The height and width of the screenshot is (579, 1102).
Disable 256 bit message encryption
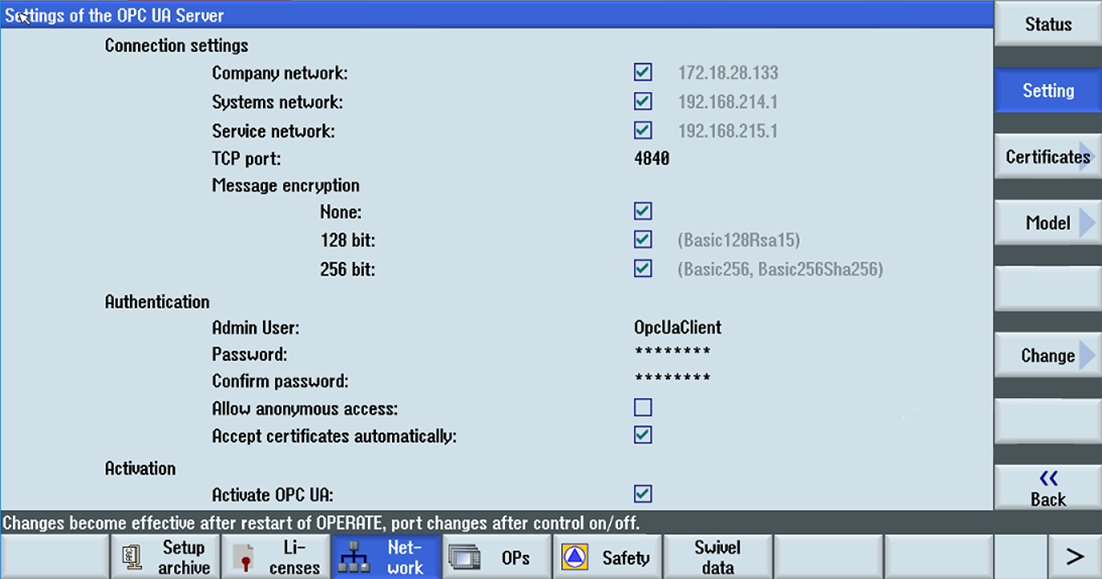(642, 268)
